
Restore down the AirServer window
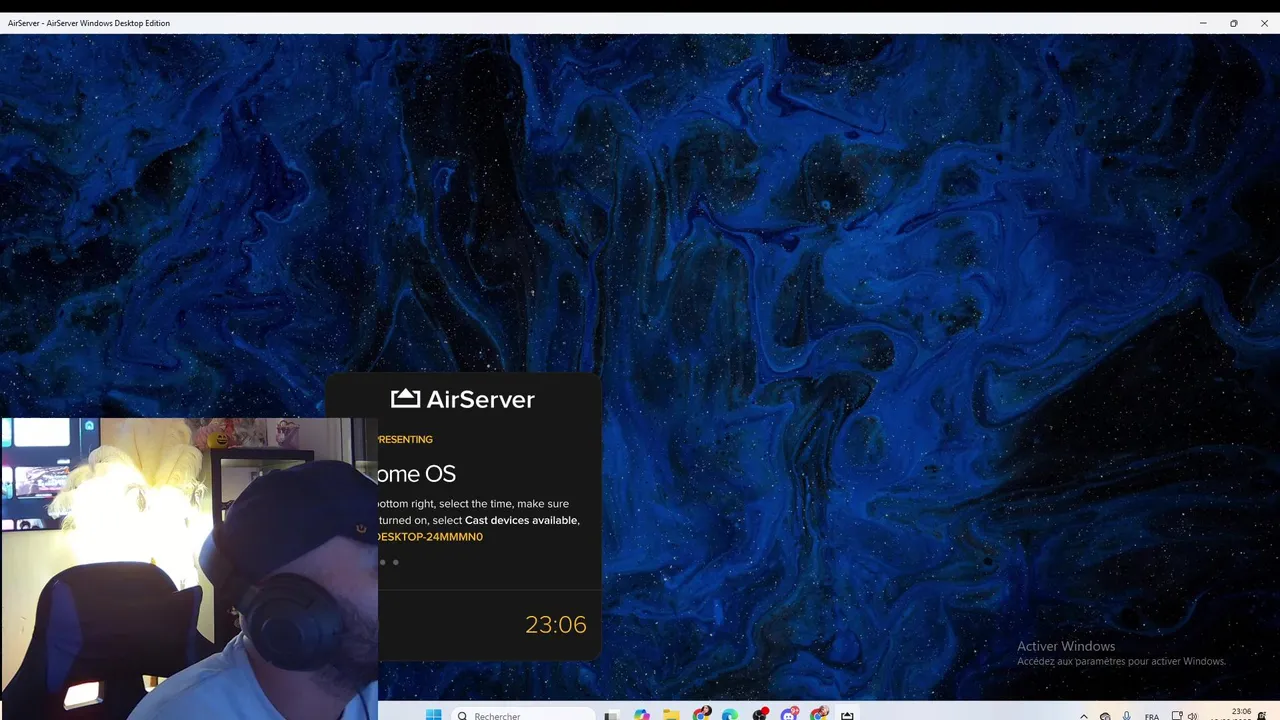click(x=1233, y=23)
